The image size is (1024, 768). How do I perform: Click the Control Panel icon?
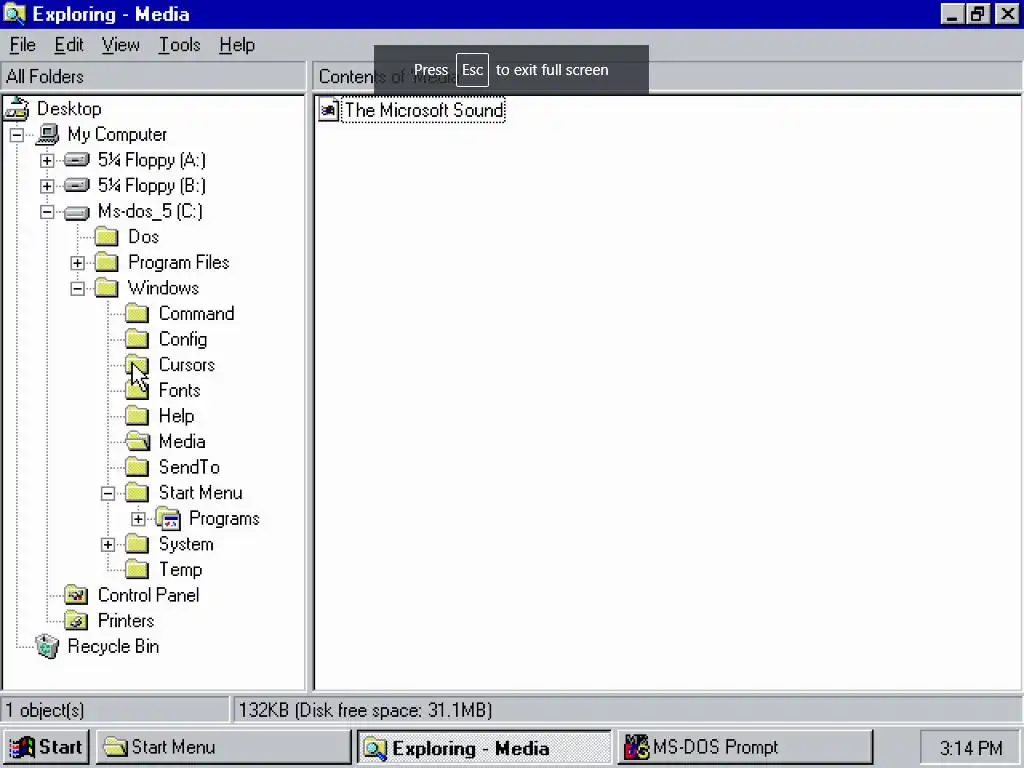(76, 595)
